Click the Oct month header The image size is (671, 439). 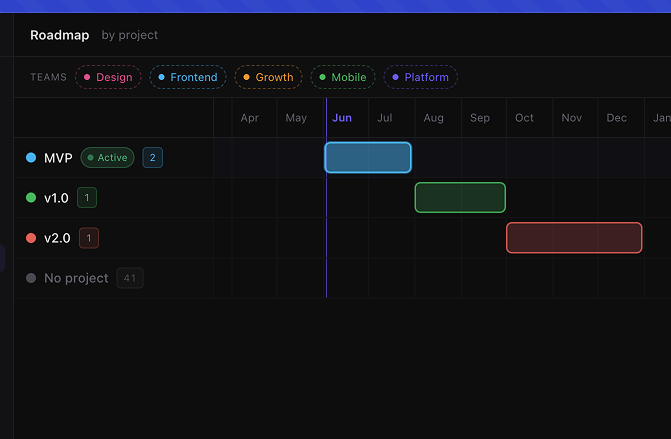[x=524, y=118]
